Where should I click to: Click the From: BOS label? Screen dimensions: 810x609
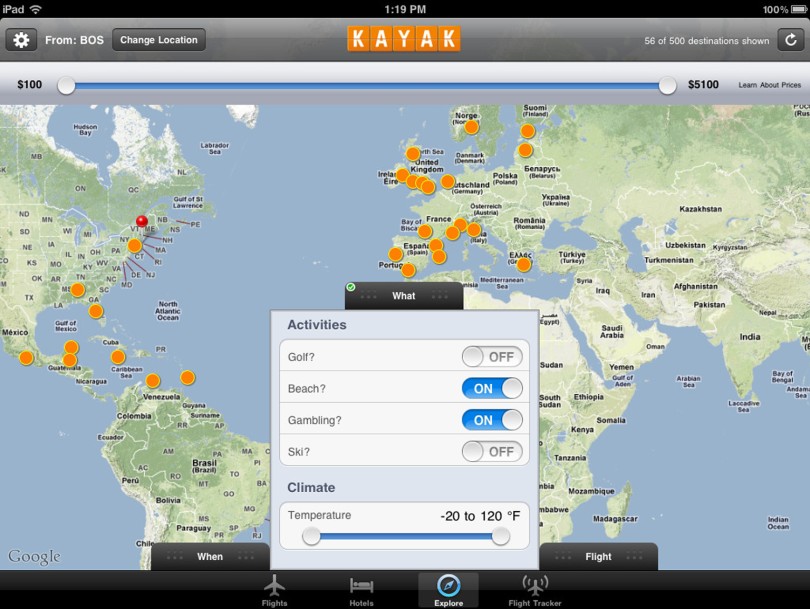point(74,40)
